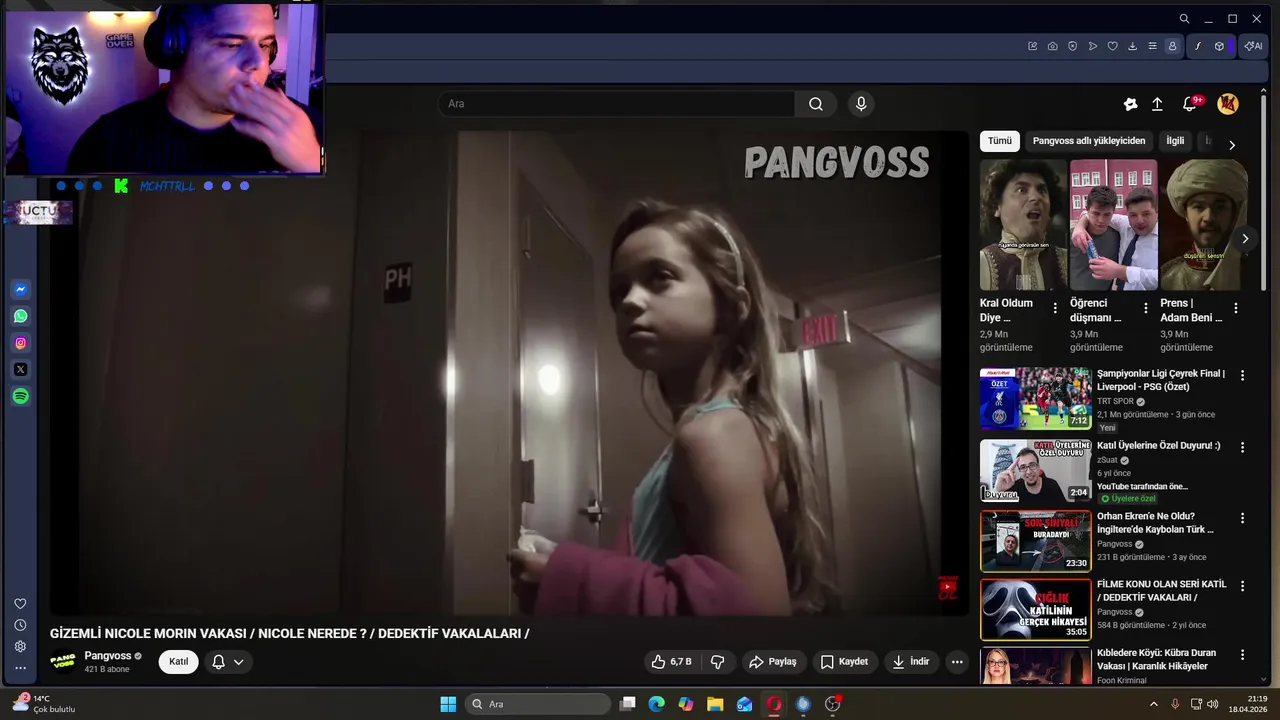Open Spotify in Opera sidebar
Viewport: 1280px width, 720px height.
coord(20,397)
